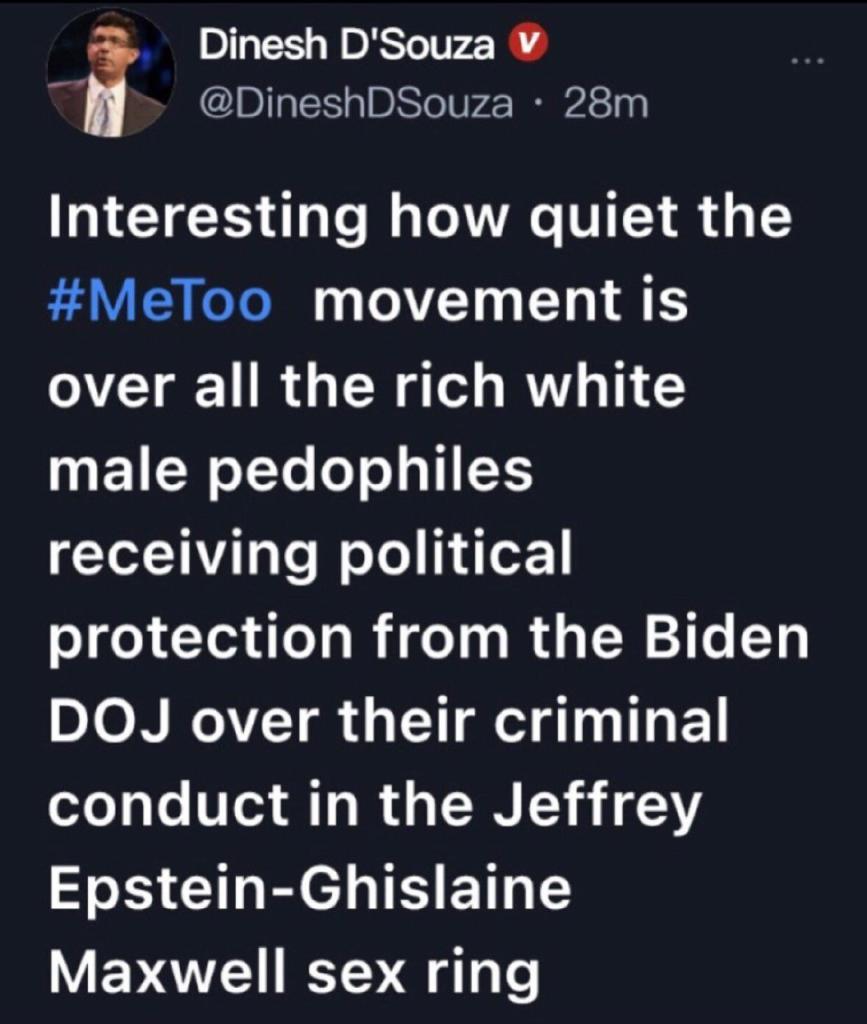Screen dimensions: 867x1024
Task: Open the tweet author's profile picture
Action: [110, 72]
